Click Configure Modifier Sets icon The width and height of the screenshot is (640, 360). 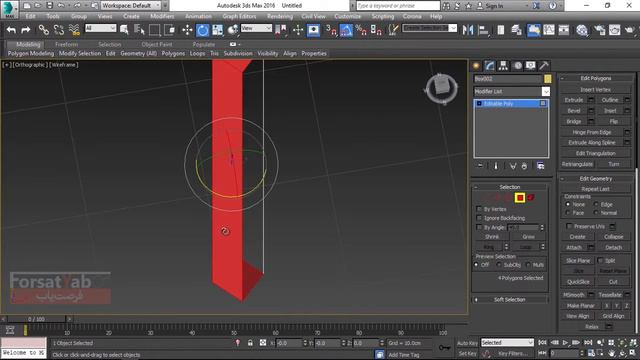click(540, 166)
